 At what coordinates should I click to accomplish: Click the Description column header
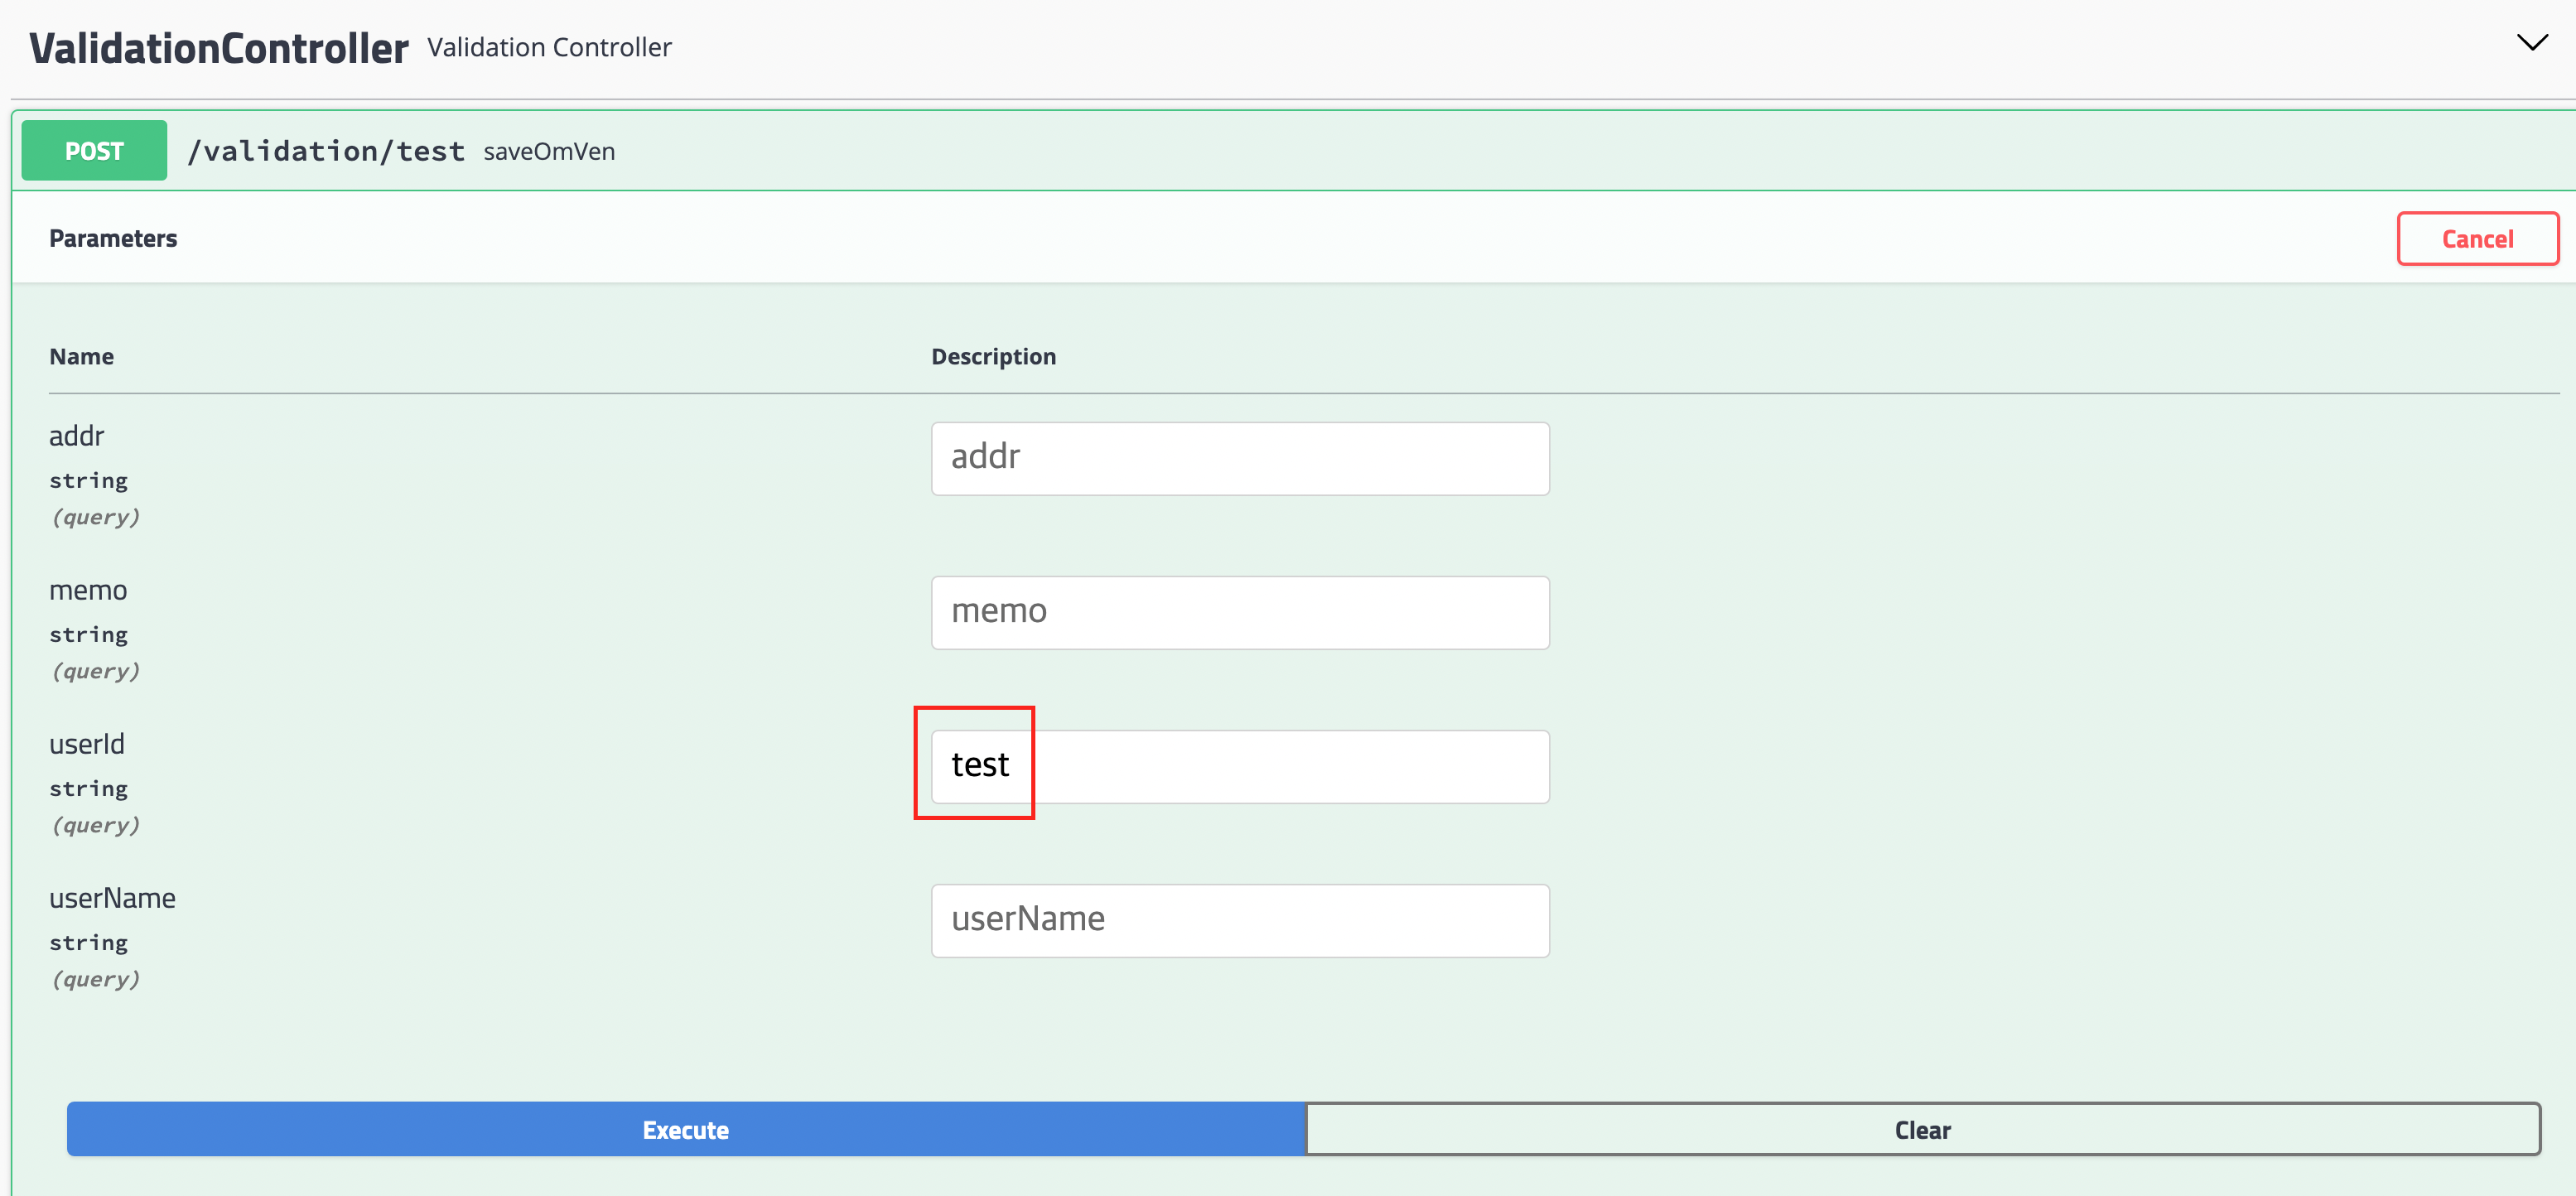pyautogui.click(x=993, y=356)
